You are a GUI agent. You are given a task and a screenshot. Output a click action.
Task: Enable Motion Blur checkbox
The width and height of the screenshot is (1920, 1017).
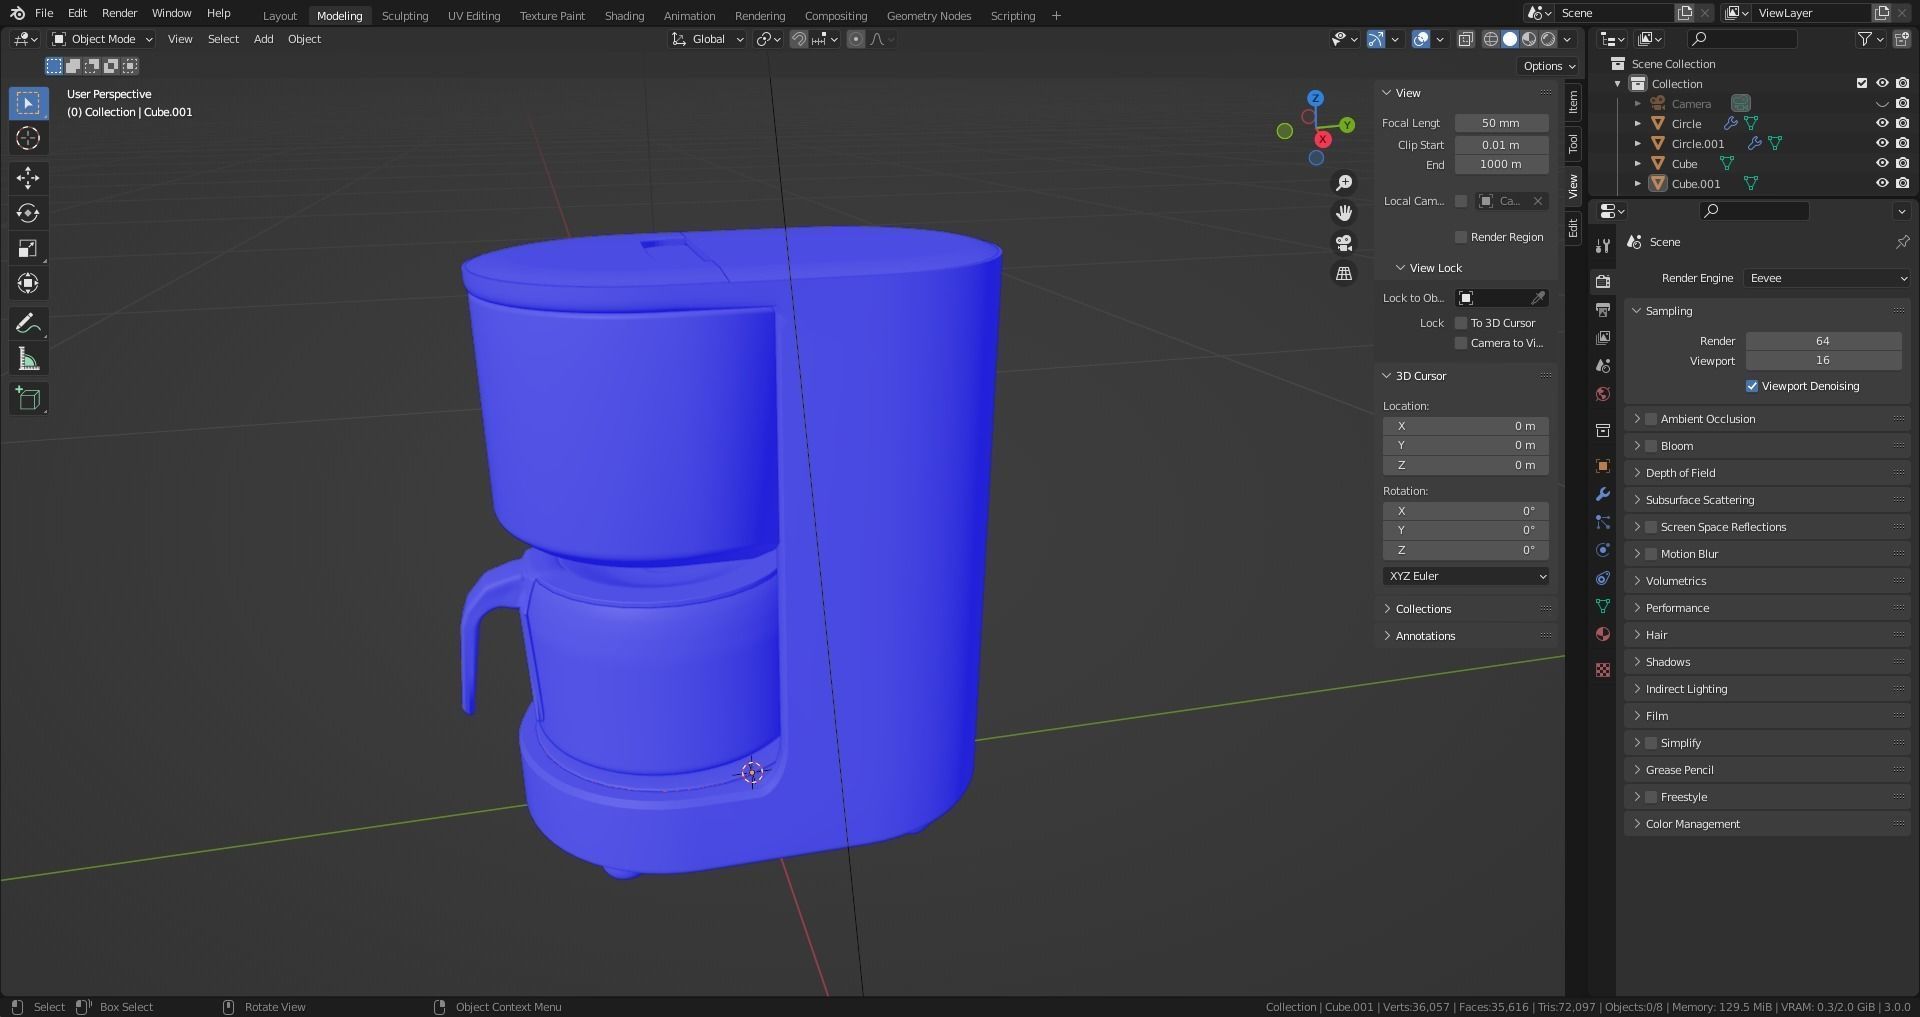point(1652,554)
